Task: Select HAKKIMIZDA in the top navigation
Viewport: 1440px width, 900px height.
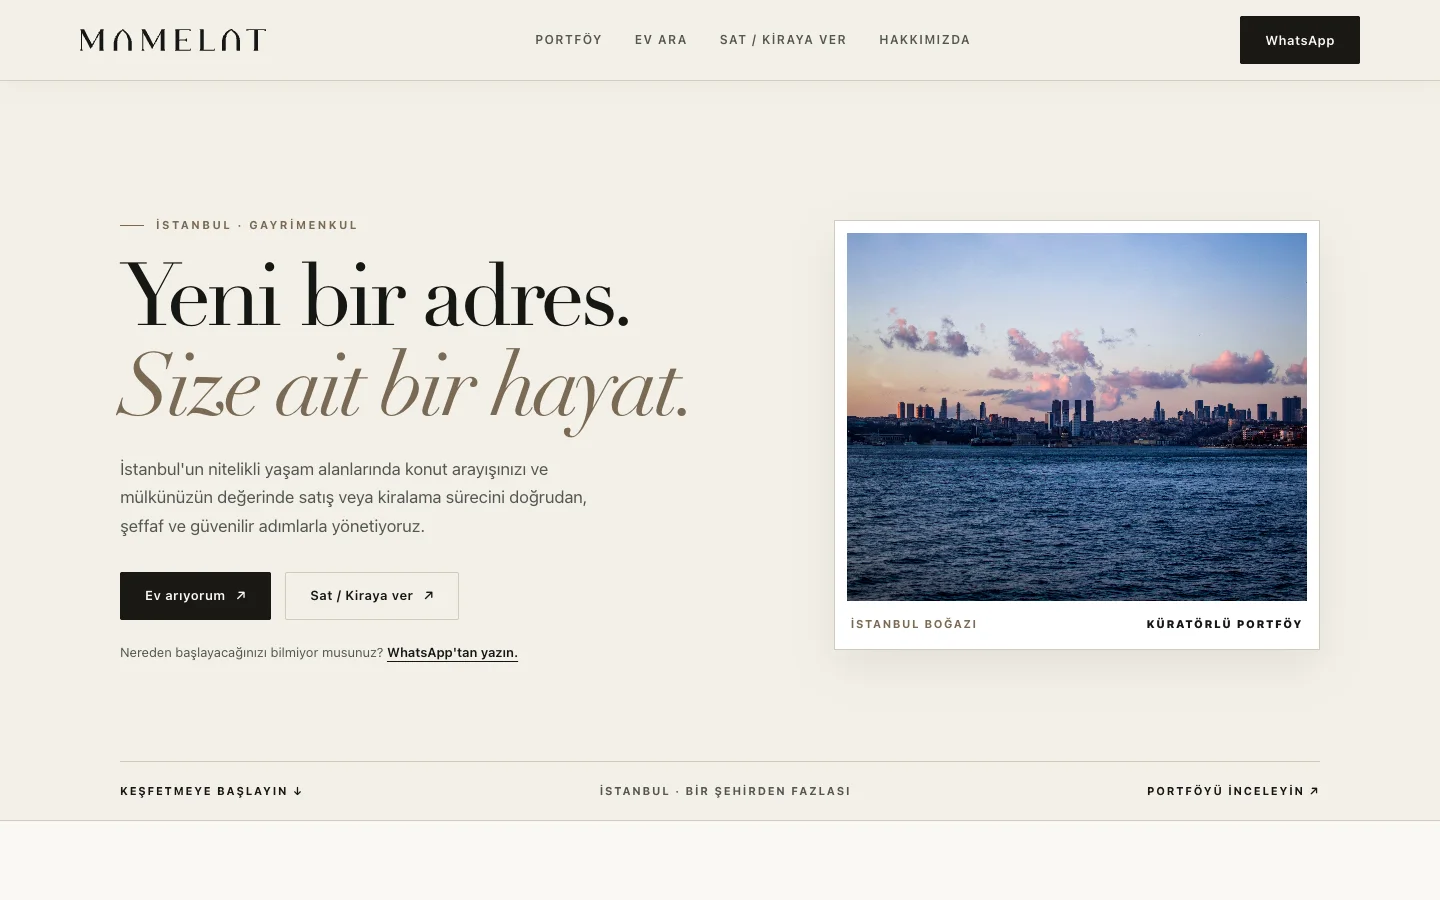Action: point(925,40)
